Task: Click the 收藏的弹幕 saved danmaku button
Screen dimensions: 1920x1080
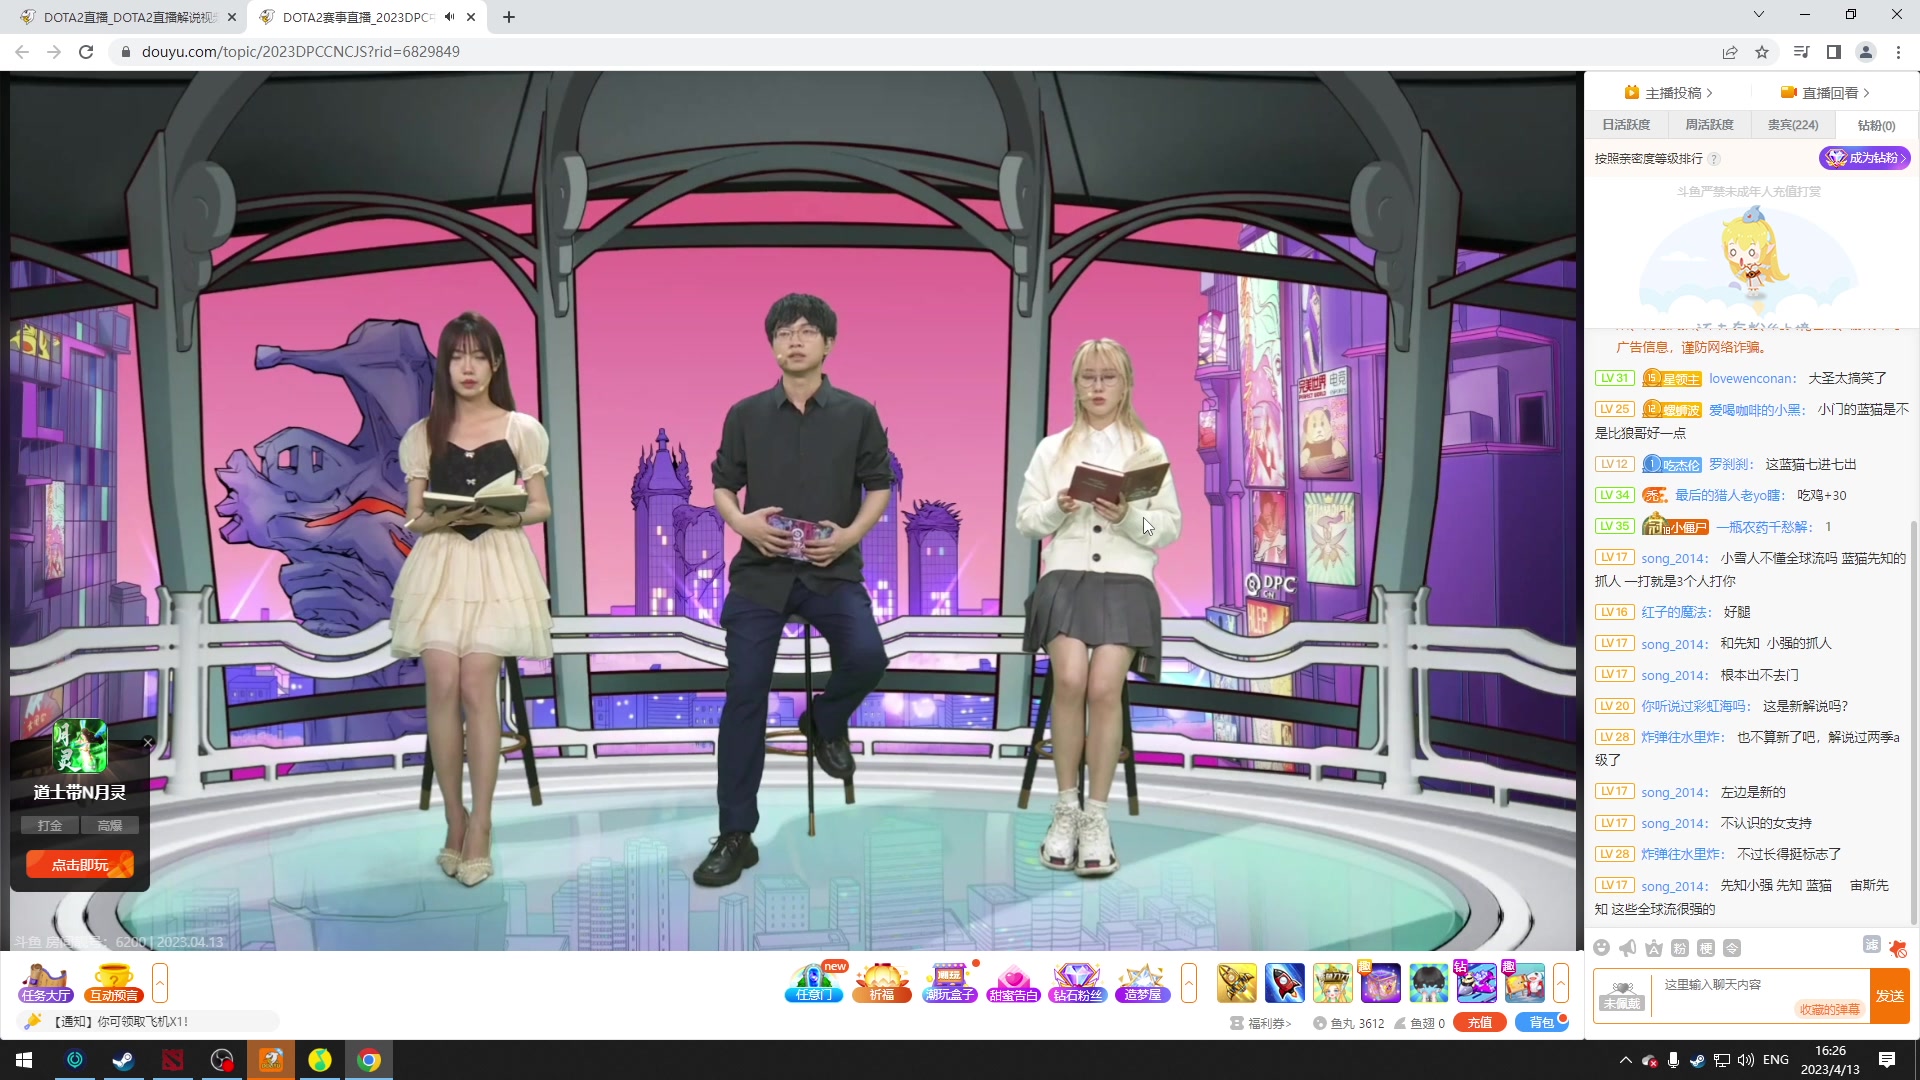Action: [x=1829, y=1009]
